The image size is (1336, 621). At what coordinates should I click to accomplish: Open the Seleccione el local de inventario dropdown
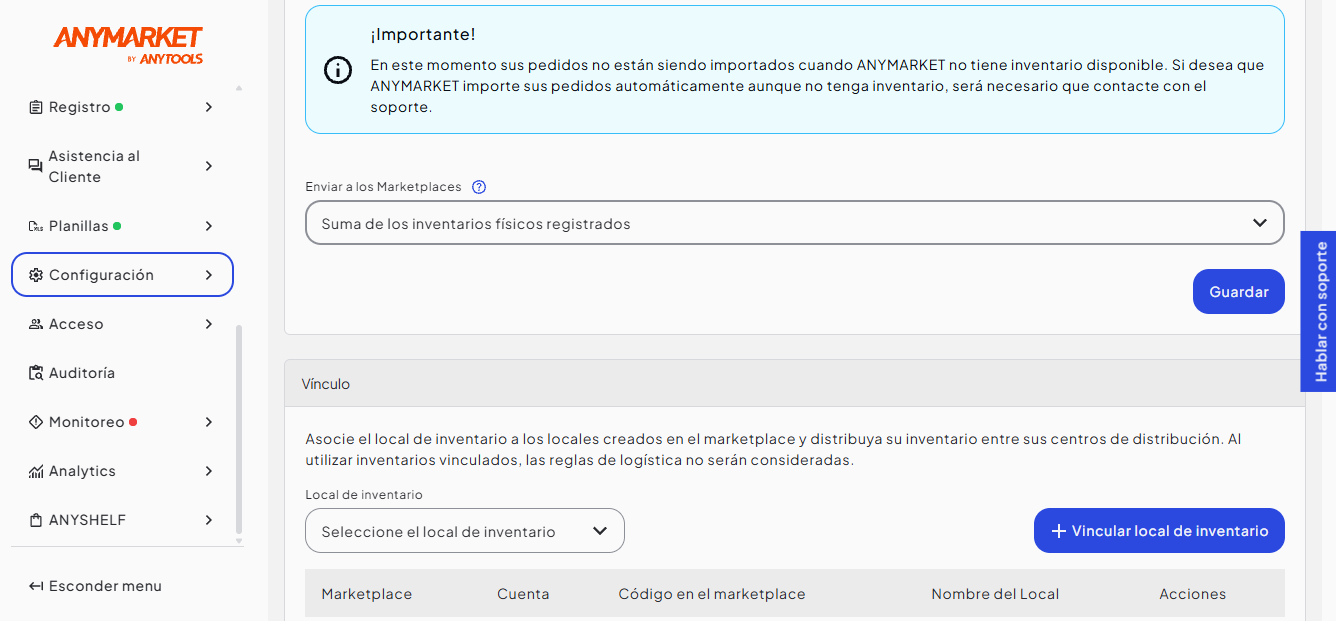click(x=465, y=531)
